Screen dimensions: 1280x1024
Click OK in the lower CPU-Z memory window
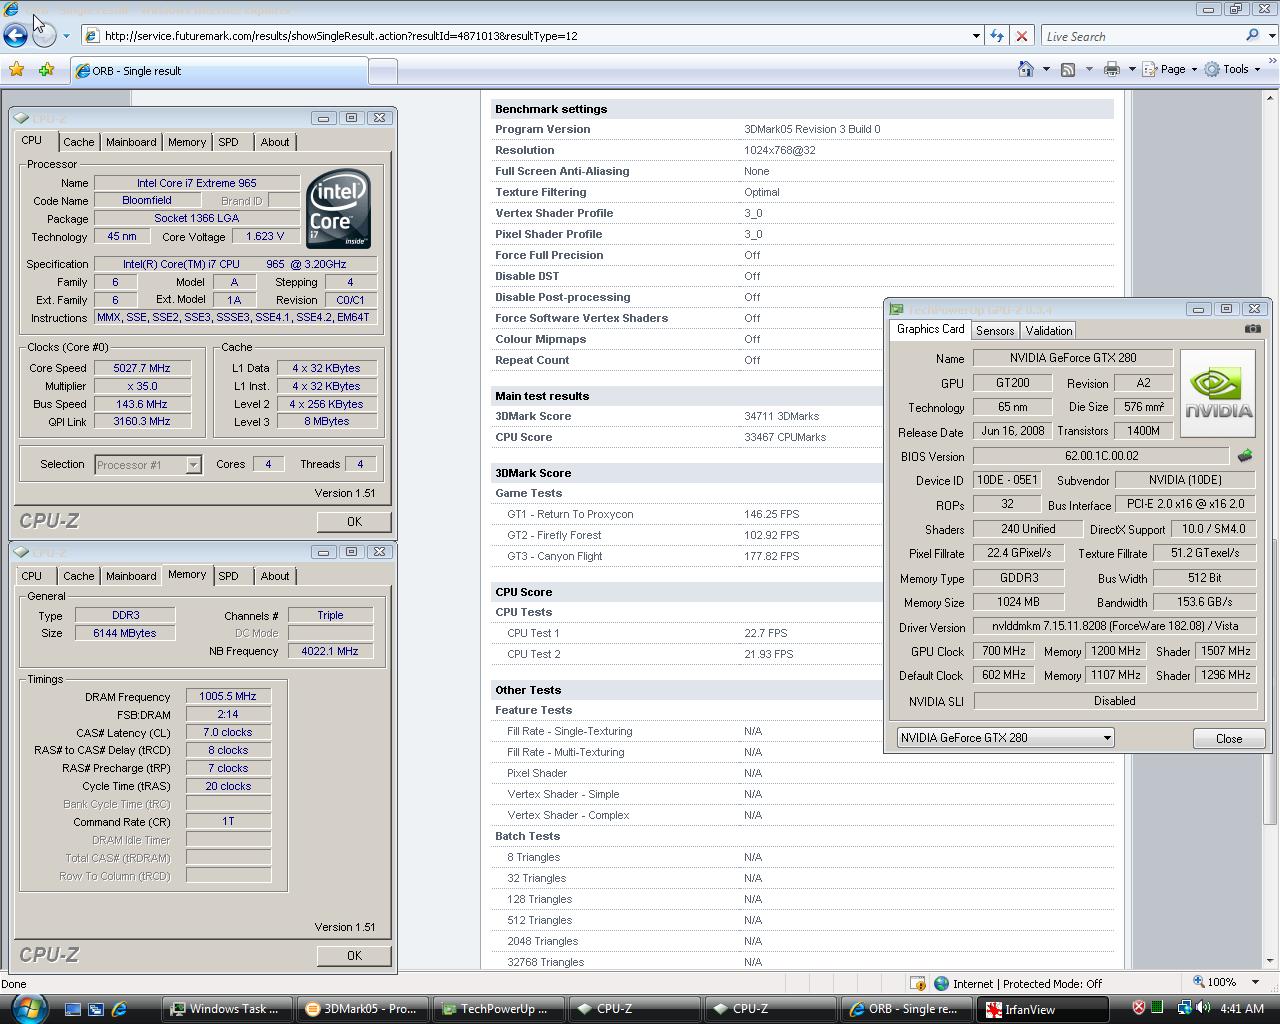(354, 955)
